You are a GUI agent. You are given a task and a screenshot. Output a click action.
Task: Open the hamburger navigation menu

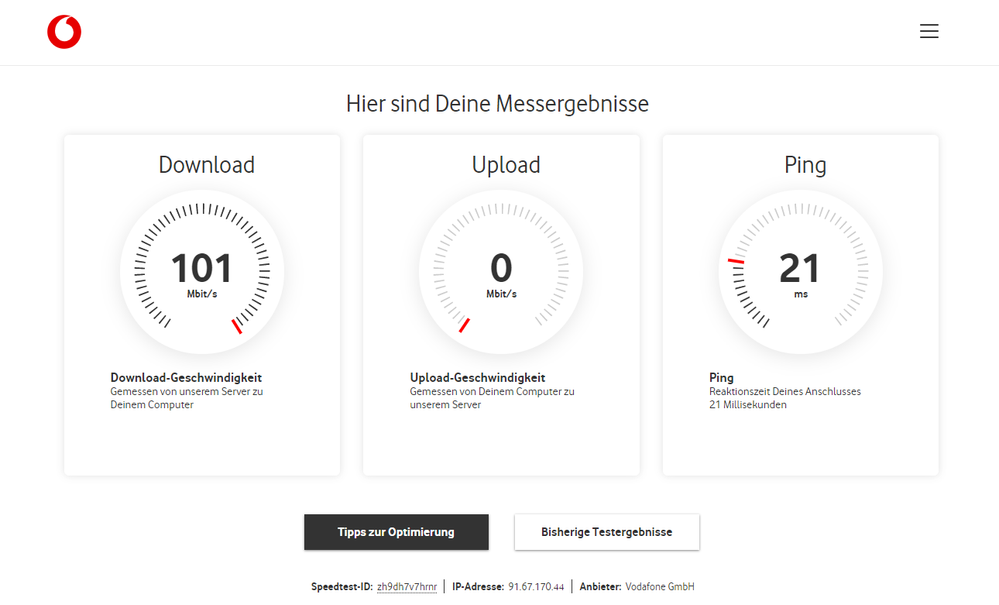point(929,31)
